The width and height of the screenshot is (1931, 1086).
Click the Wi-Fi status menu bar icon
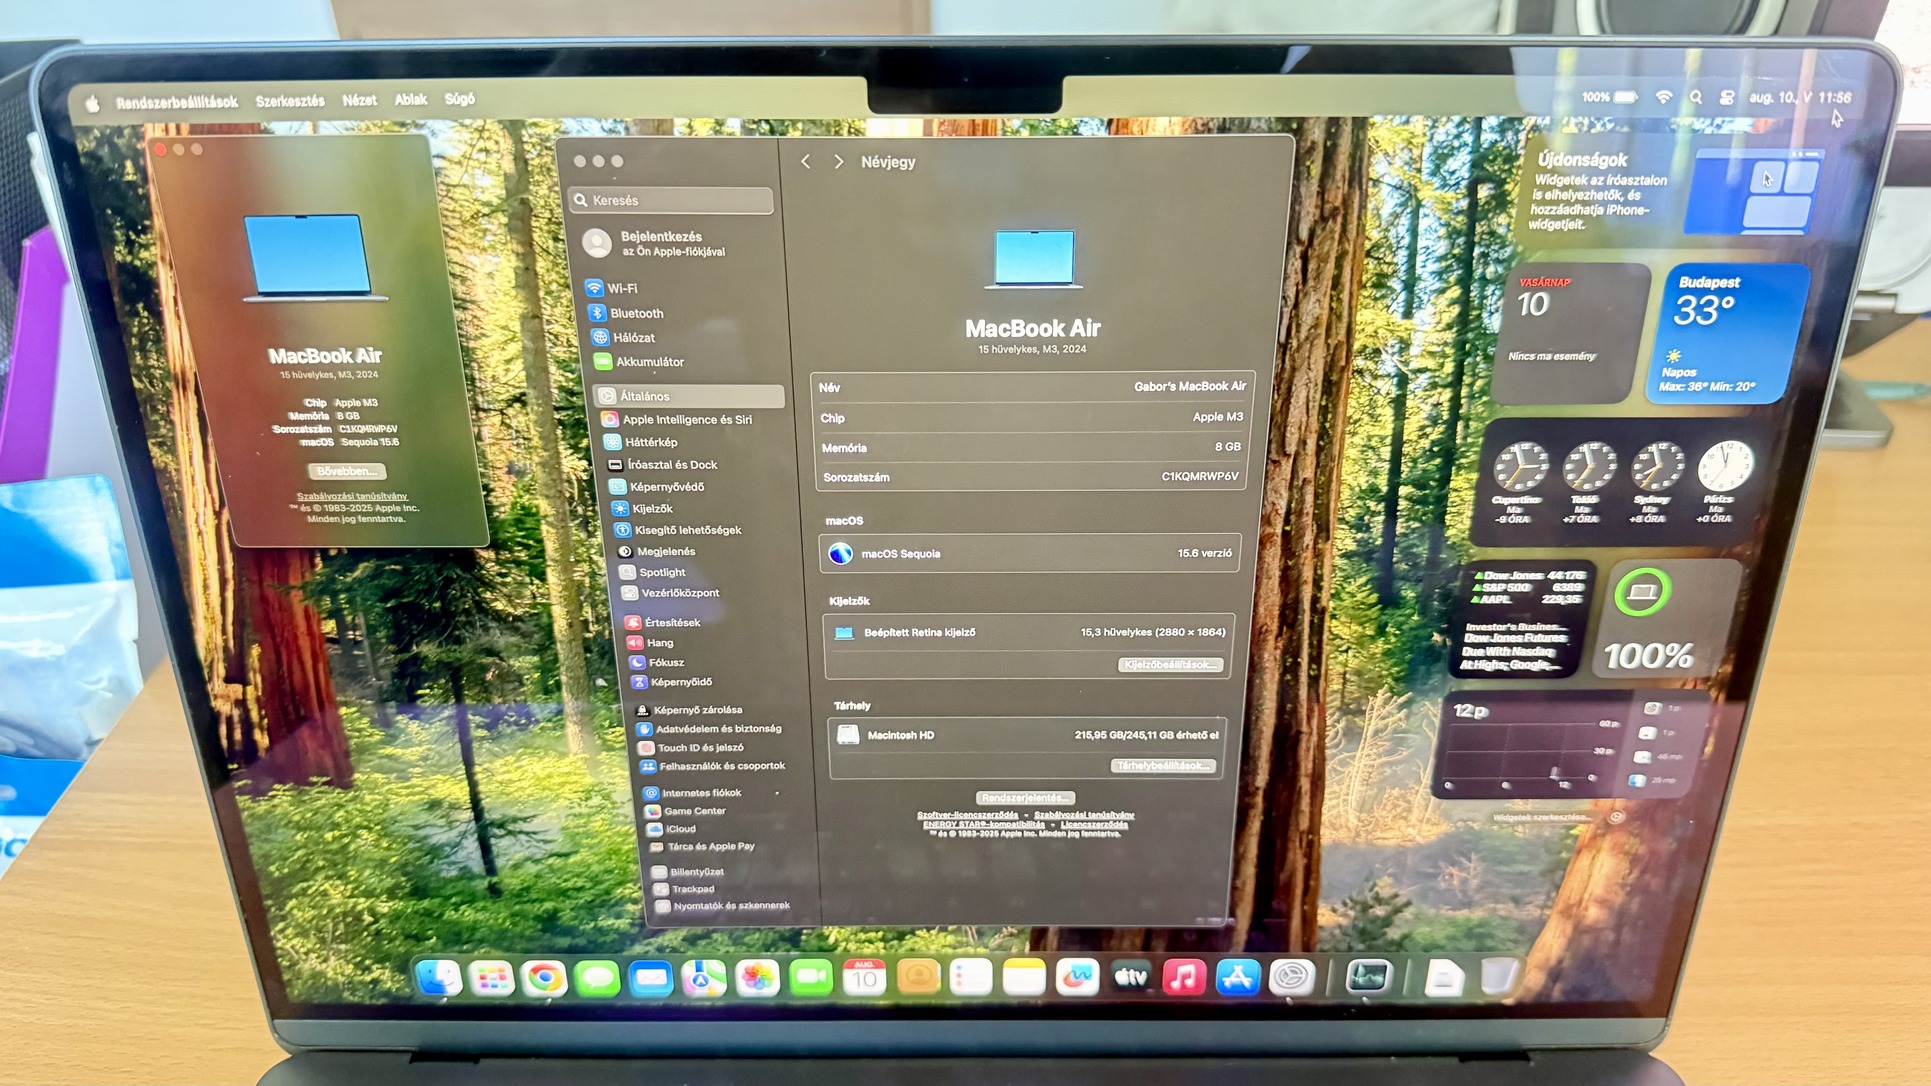[1664, 98]
